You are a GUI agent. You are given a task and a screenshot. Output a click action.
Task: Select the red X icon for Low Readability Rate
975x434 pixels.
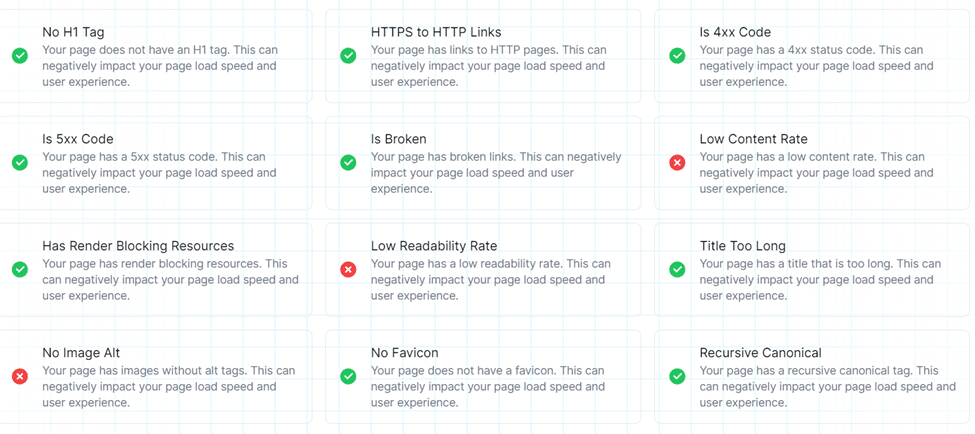point(348,270)
